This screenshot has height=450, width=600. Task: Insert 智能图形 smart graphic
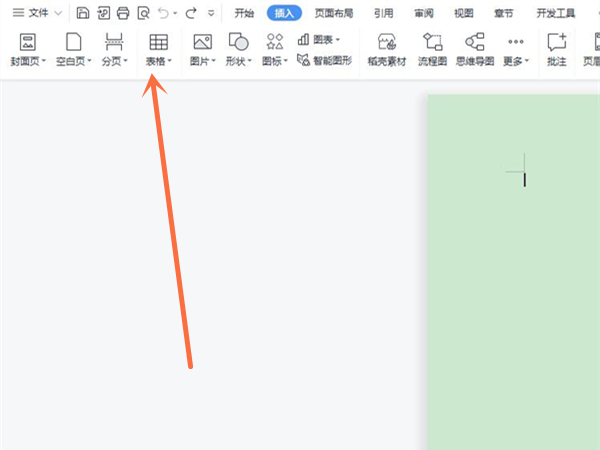tap(324, 60)
